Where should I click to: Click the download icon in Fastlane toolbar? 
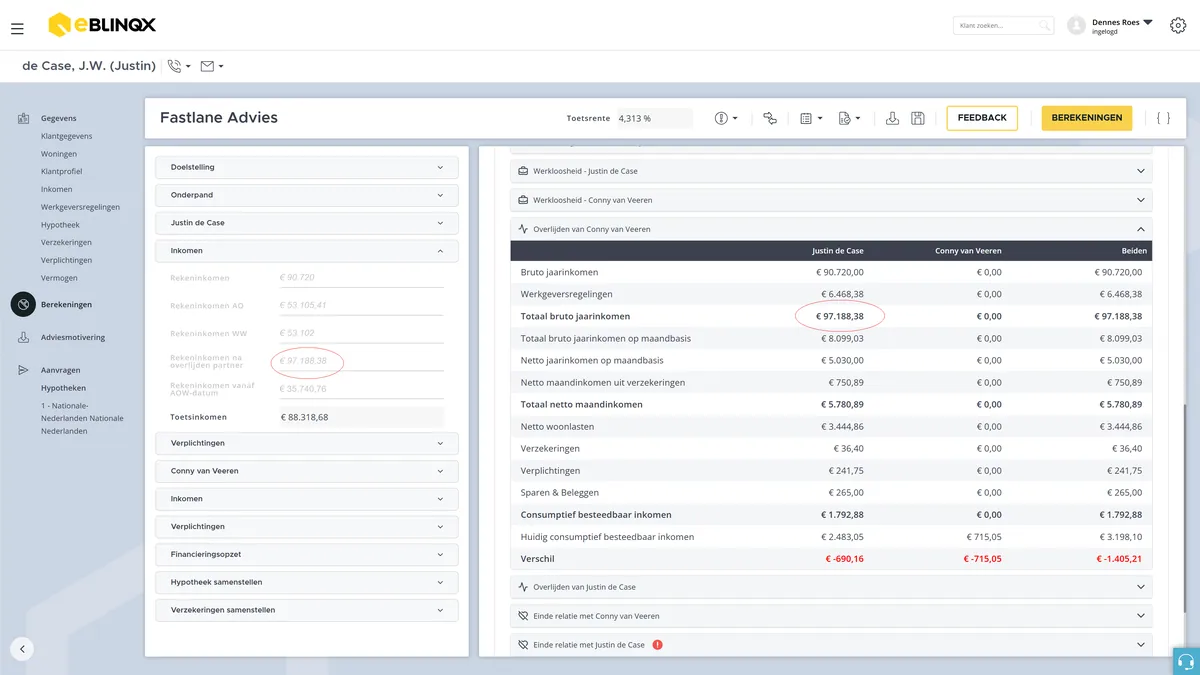point(893,118)
